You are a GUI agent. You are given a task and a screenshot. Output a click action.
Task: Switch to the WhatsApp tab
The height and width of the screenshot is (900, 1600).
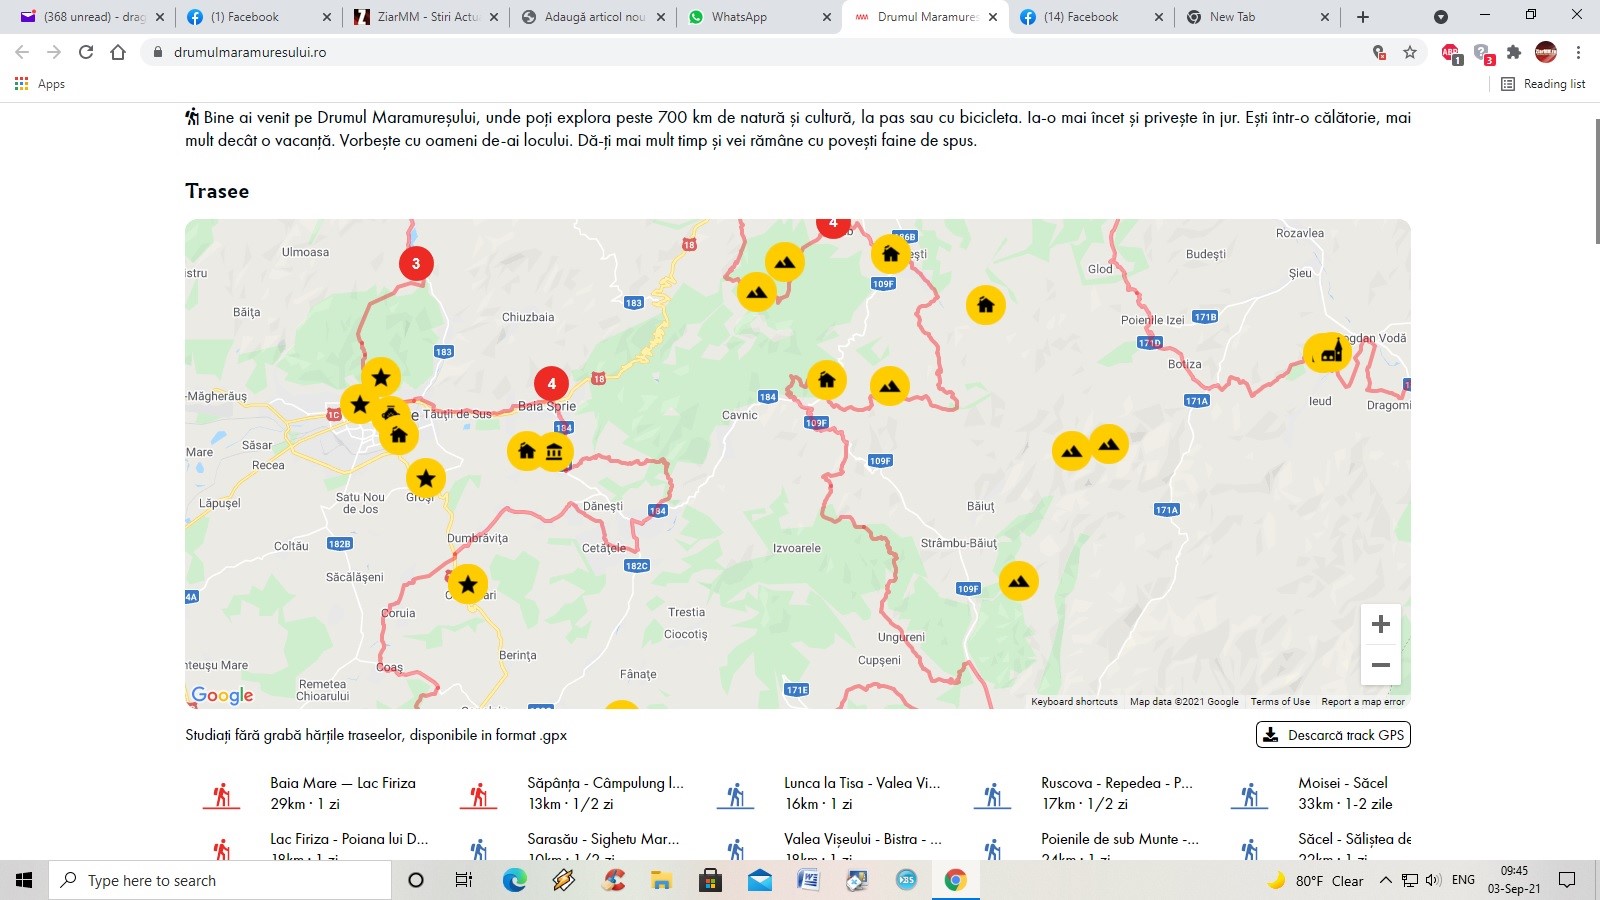pyautogui.click(x=739, y=17)
